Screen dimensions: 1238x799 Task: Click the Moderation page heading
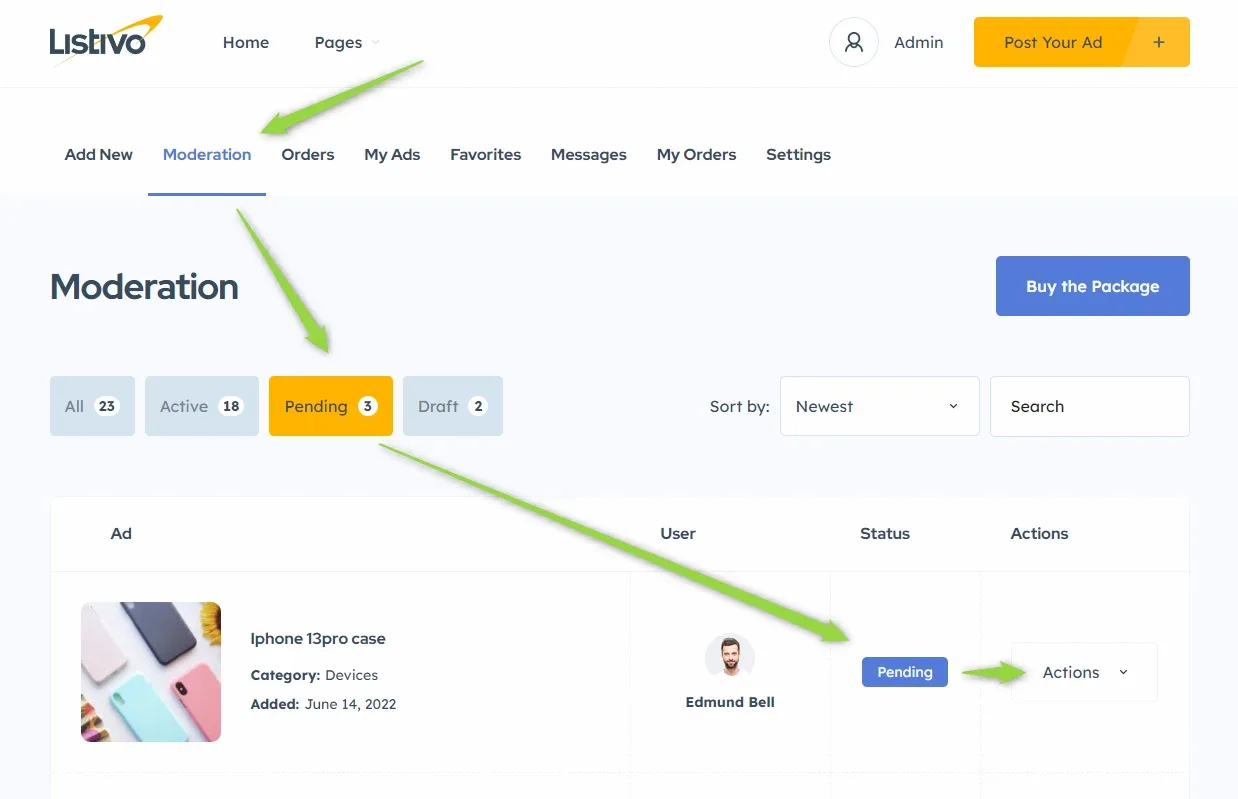pyautogui.click(x=145, y=287)
